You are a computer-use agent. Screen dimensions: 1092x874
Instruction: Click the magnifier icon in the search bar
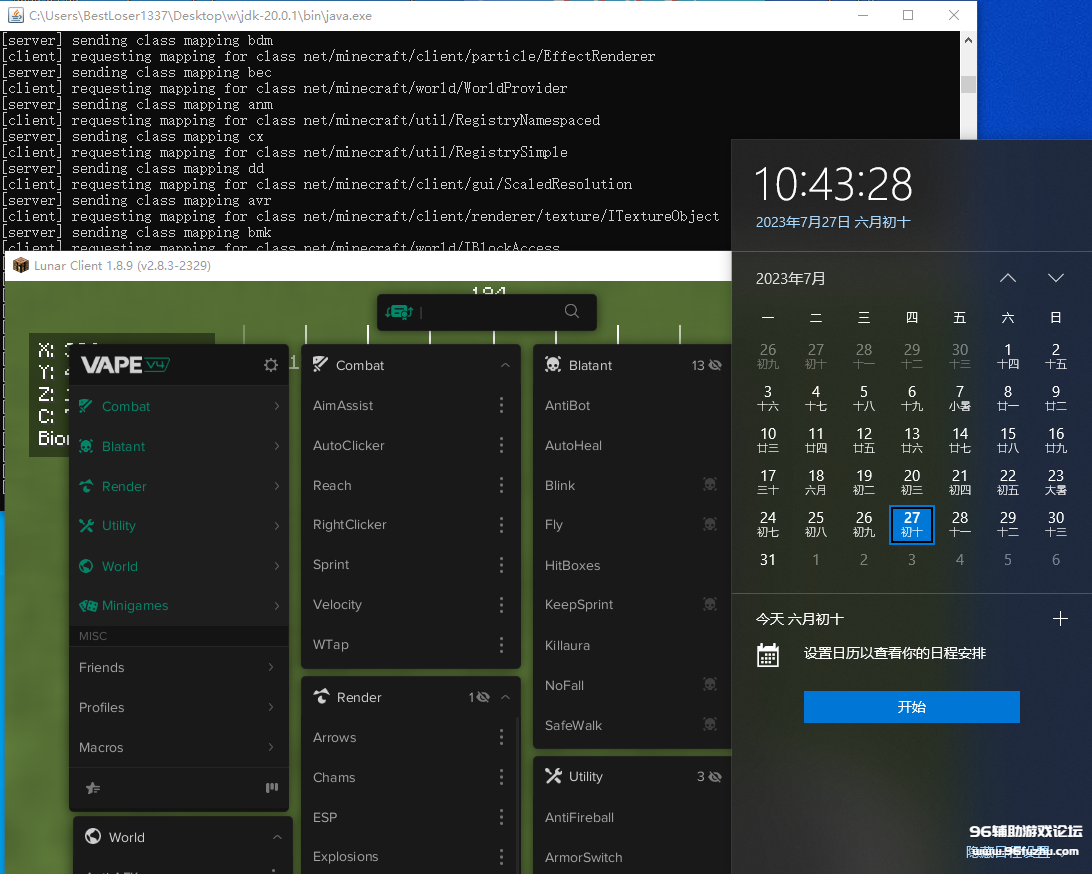click(x=572, y=312)
